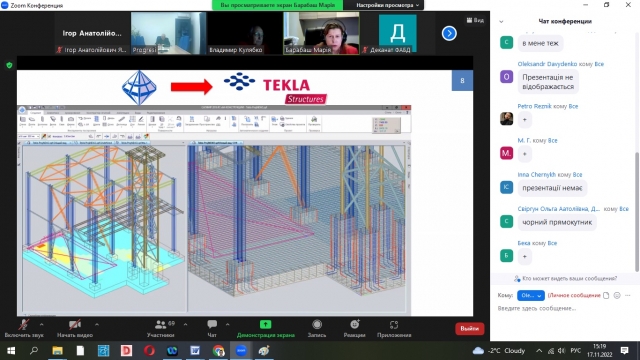Click the Запись record button
This screenshot has height=360, width=640.
coord(317,329)
